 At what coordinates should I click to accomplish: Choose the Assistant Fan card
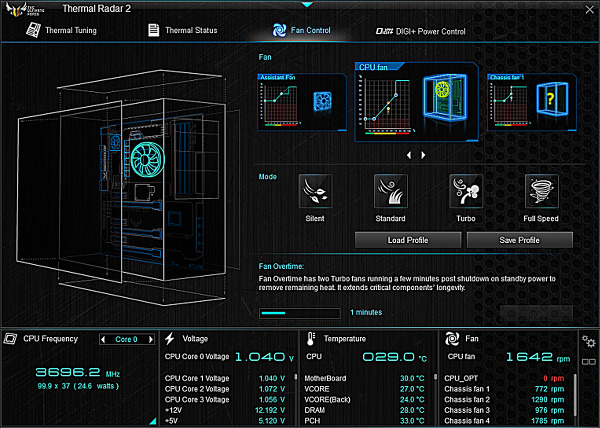click(x=302, y=102)
